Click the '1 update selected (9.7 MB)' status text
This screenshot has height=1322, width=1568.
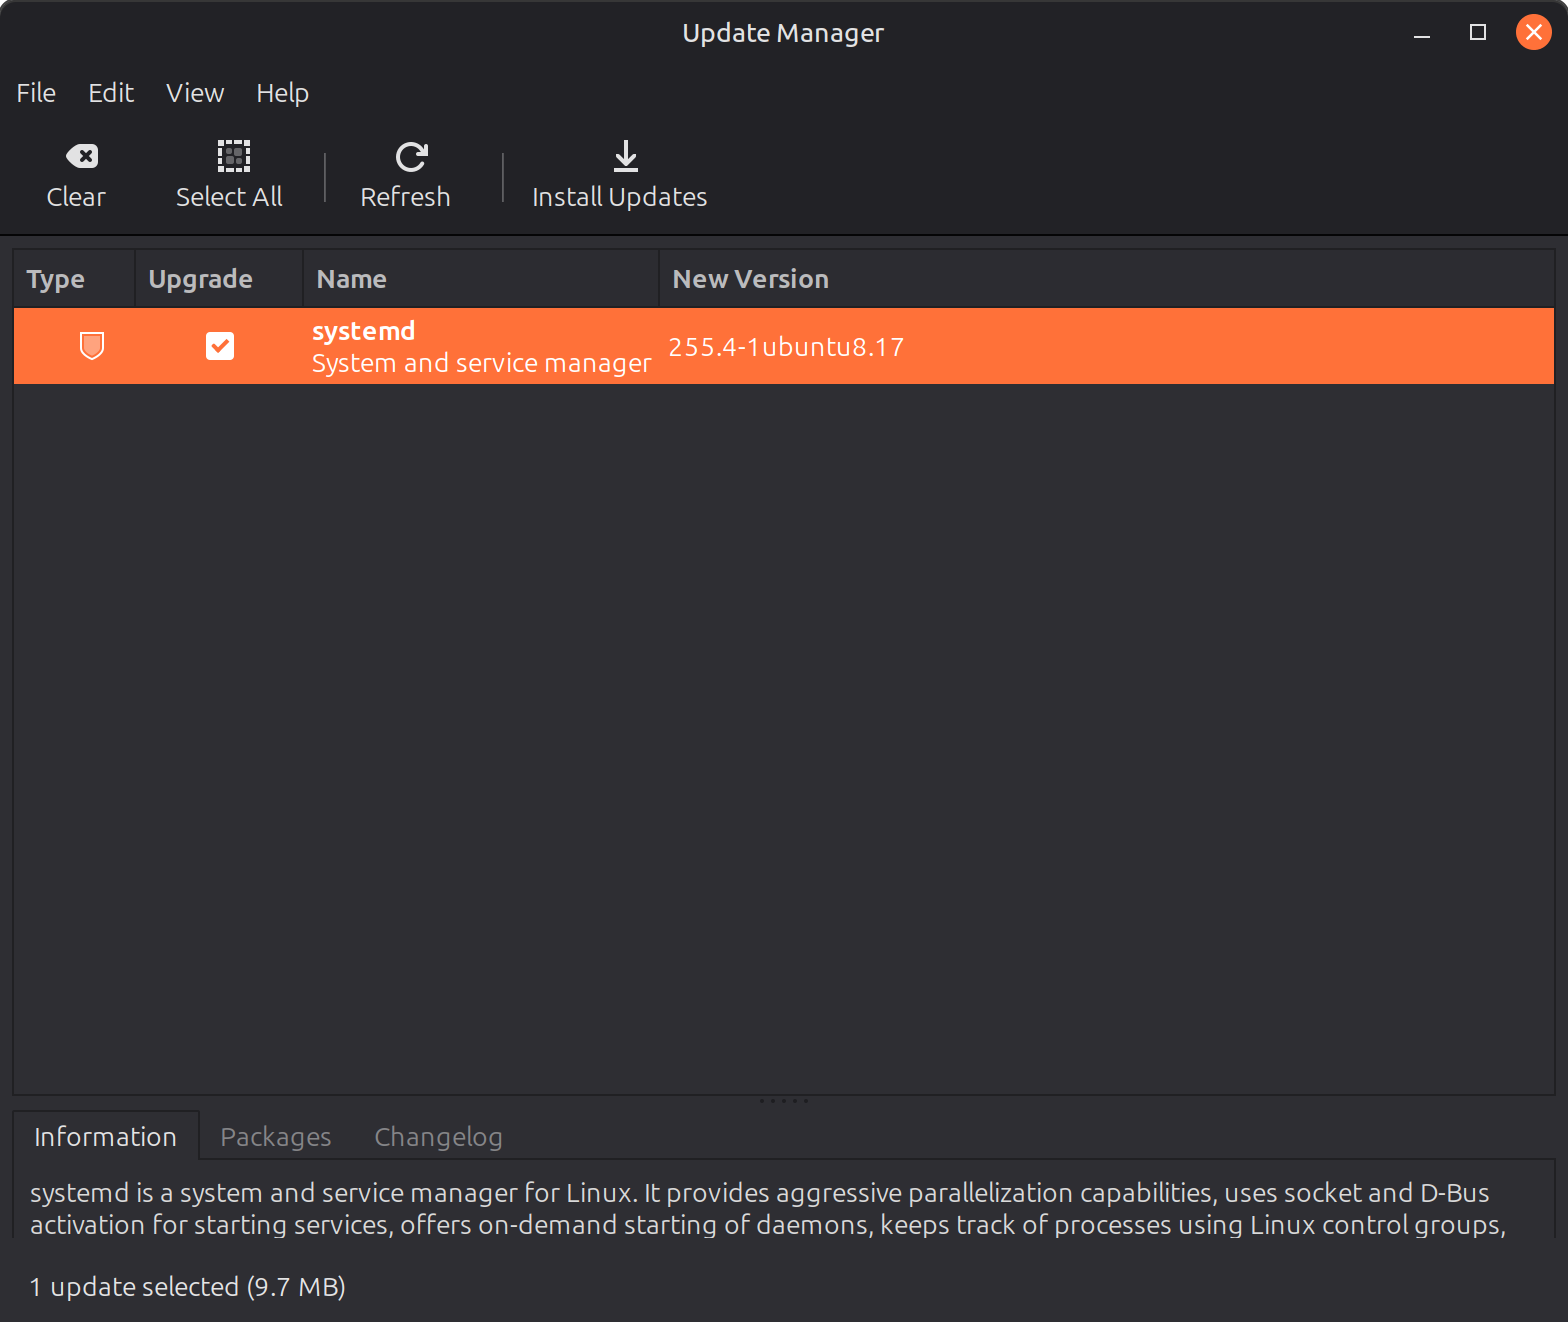188,1287
